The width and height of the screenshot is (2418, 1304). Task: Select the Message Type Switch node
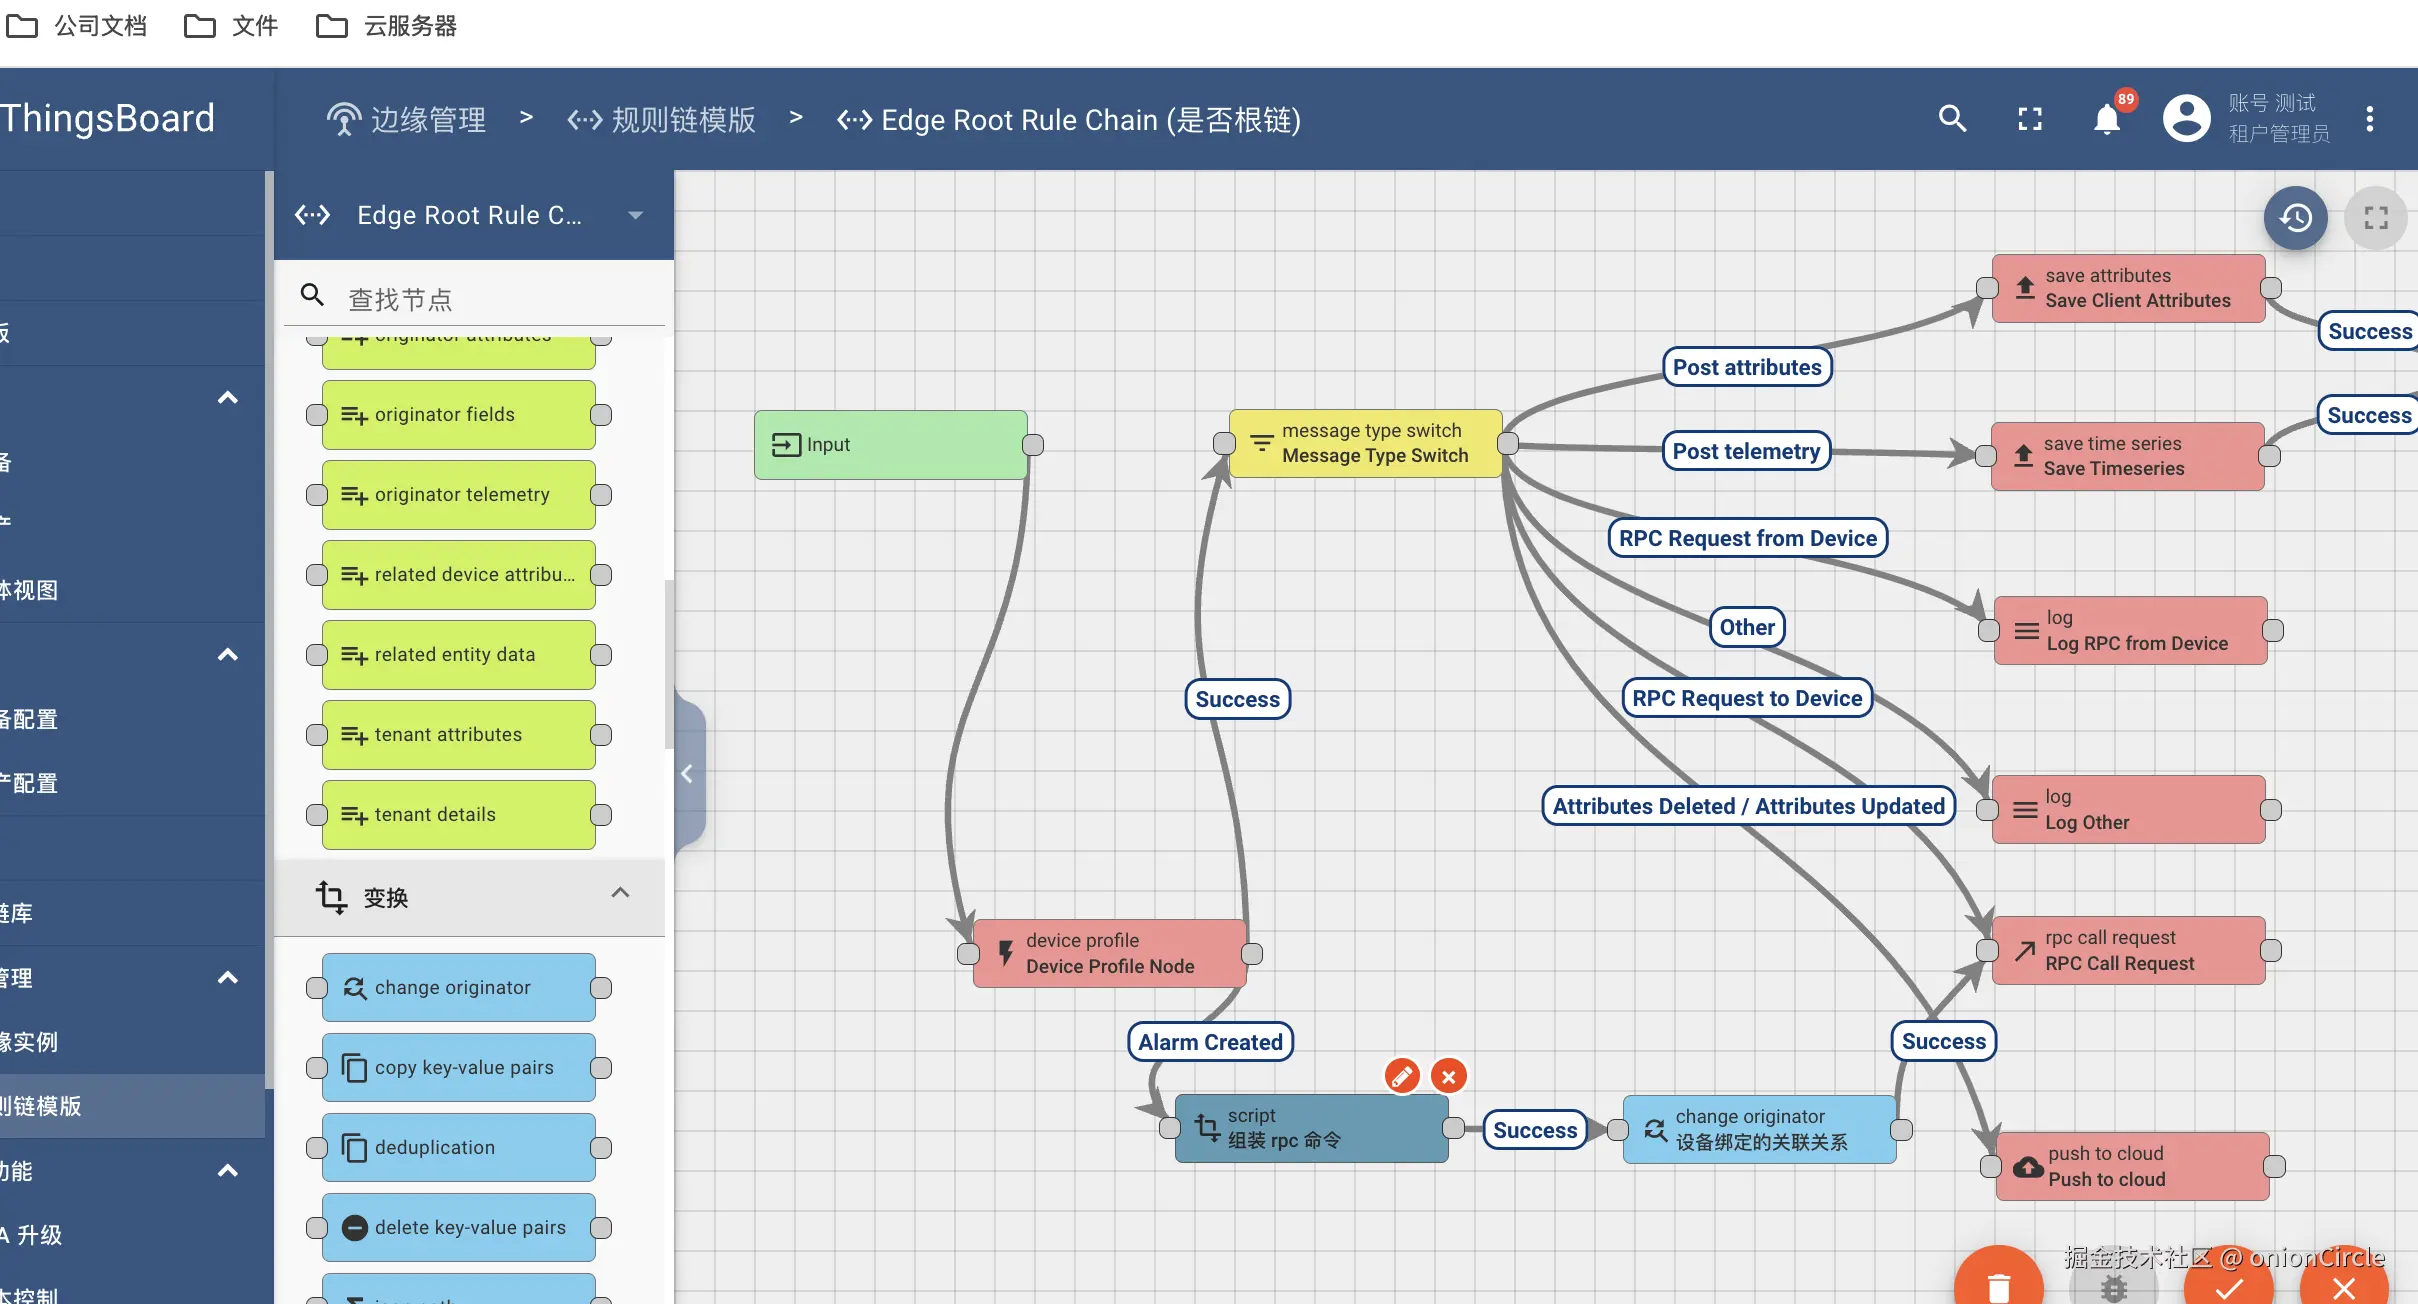[1365, 443]
